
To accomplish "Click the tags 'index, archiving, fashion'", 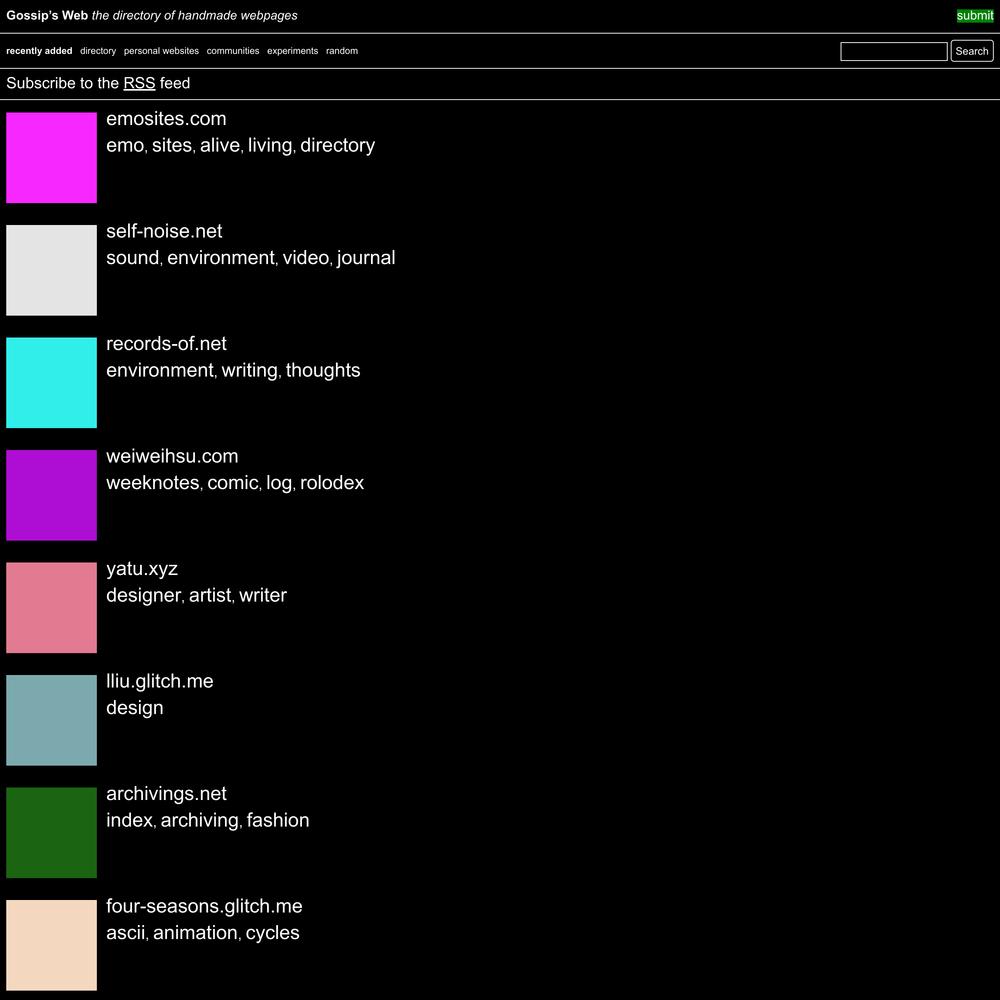I will point(208,820).
